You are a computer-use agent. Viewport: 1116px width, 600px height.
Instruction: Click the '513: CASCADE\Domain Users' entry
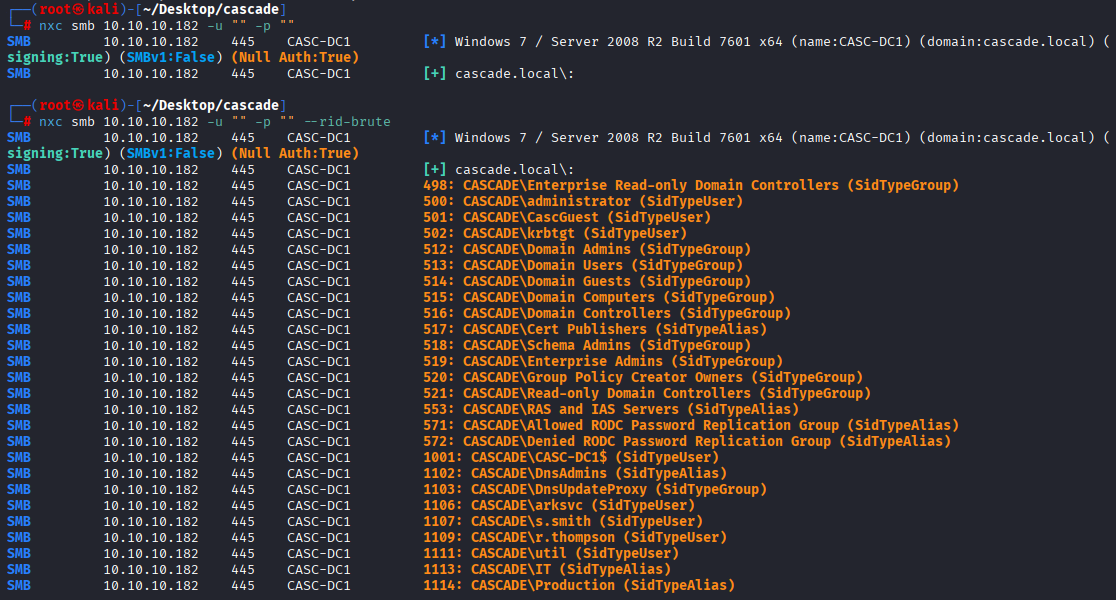coord(583,265)
